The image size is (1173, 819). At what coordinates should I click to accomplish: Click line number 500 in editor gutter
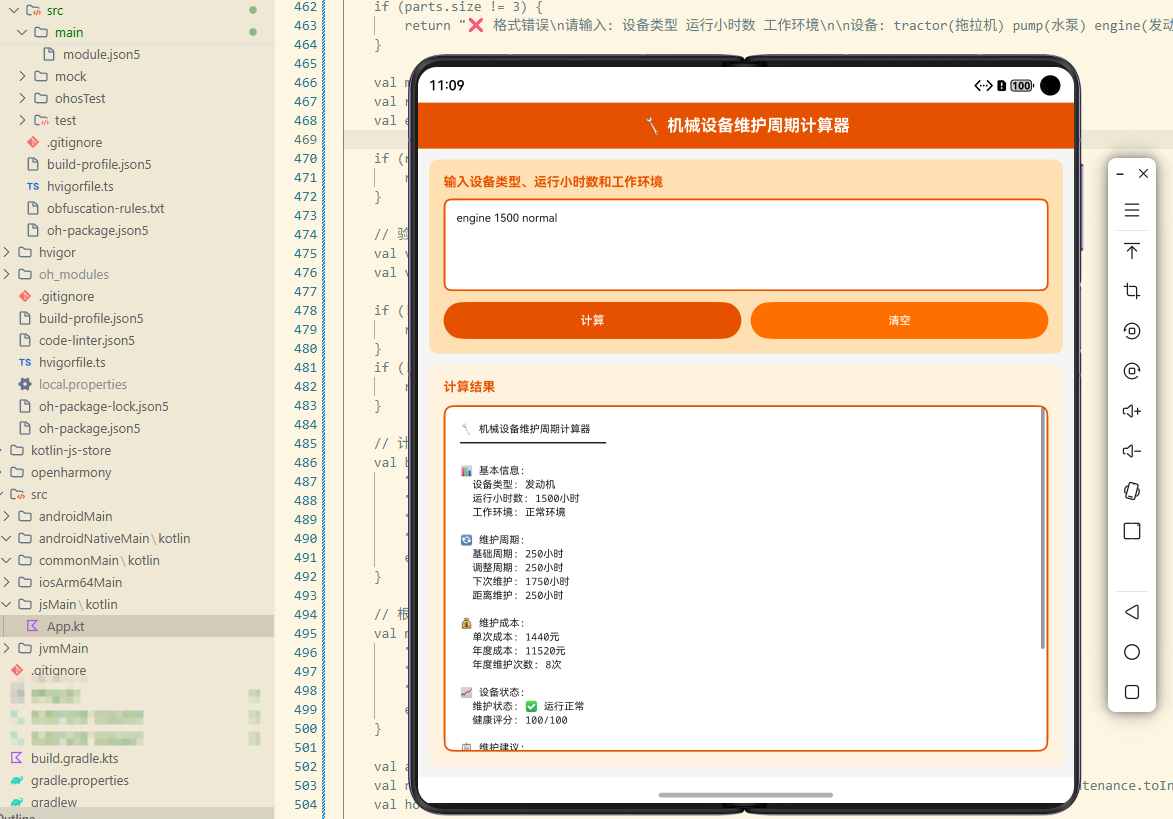(x=305, y=728)
